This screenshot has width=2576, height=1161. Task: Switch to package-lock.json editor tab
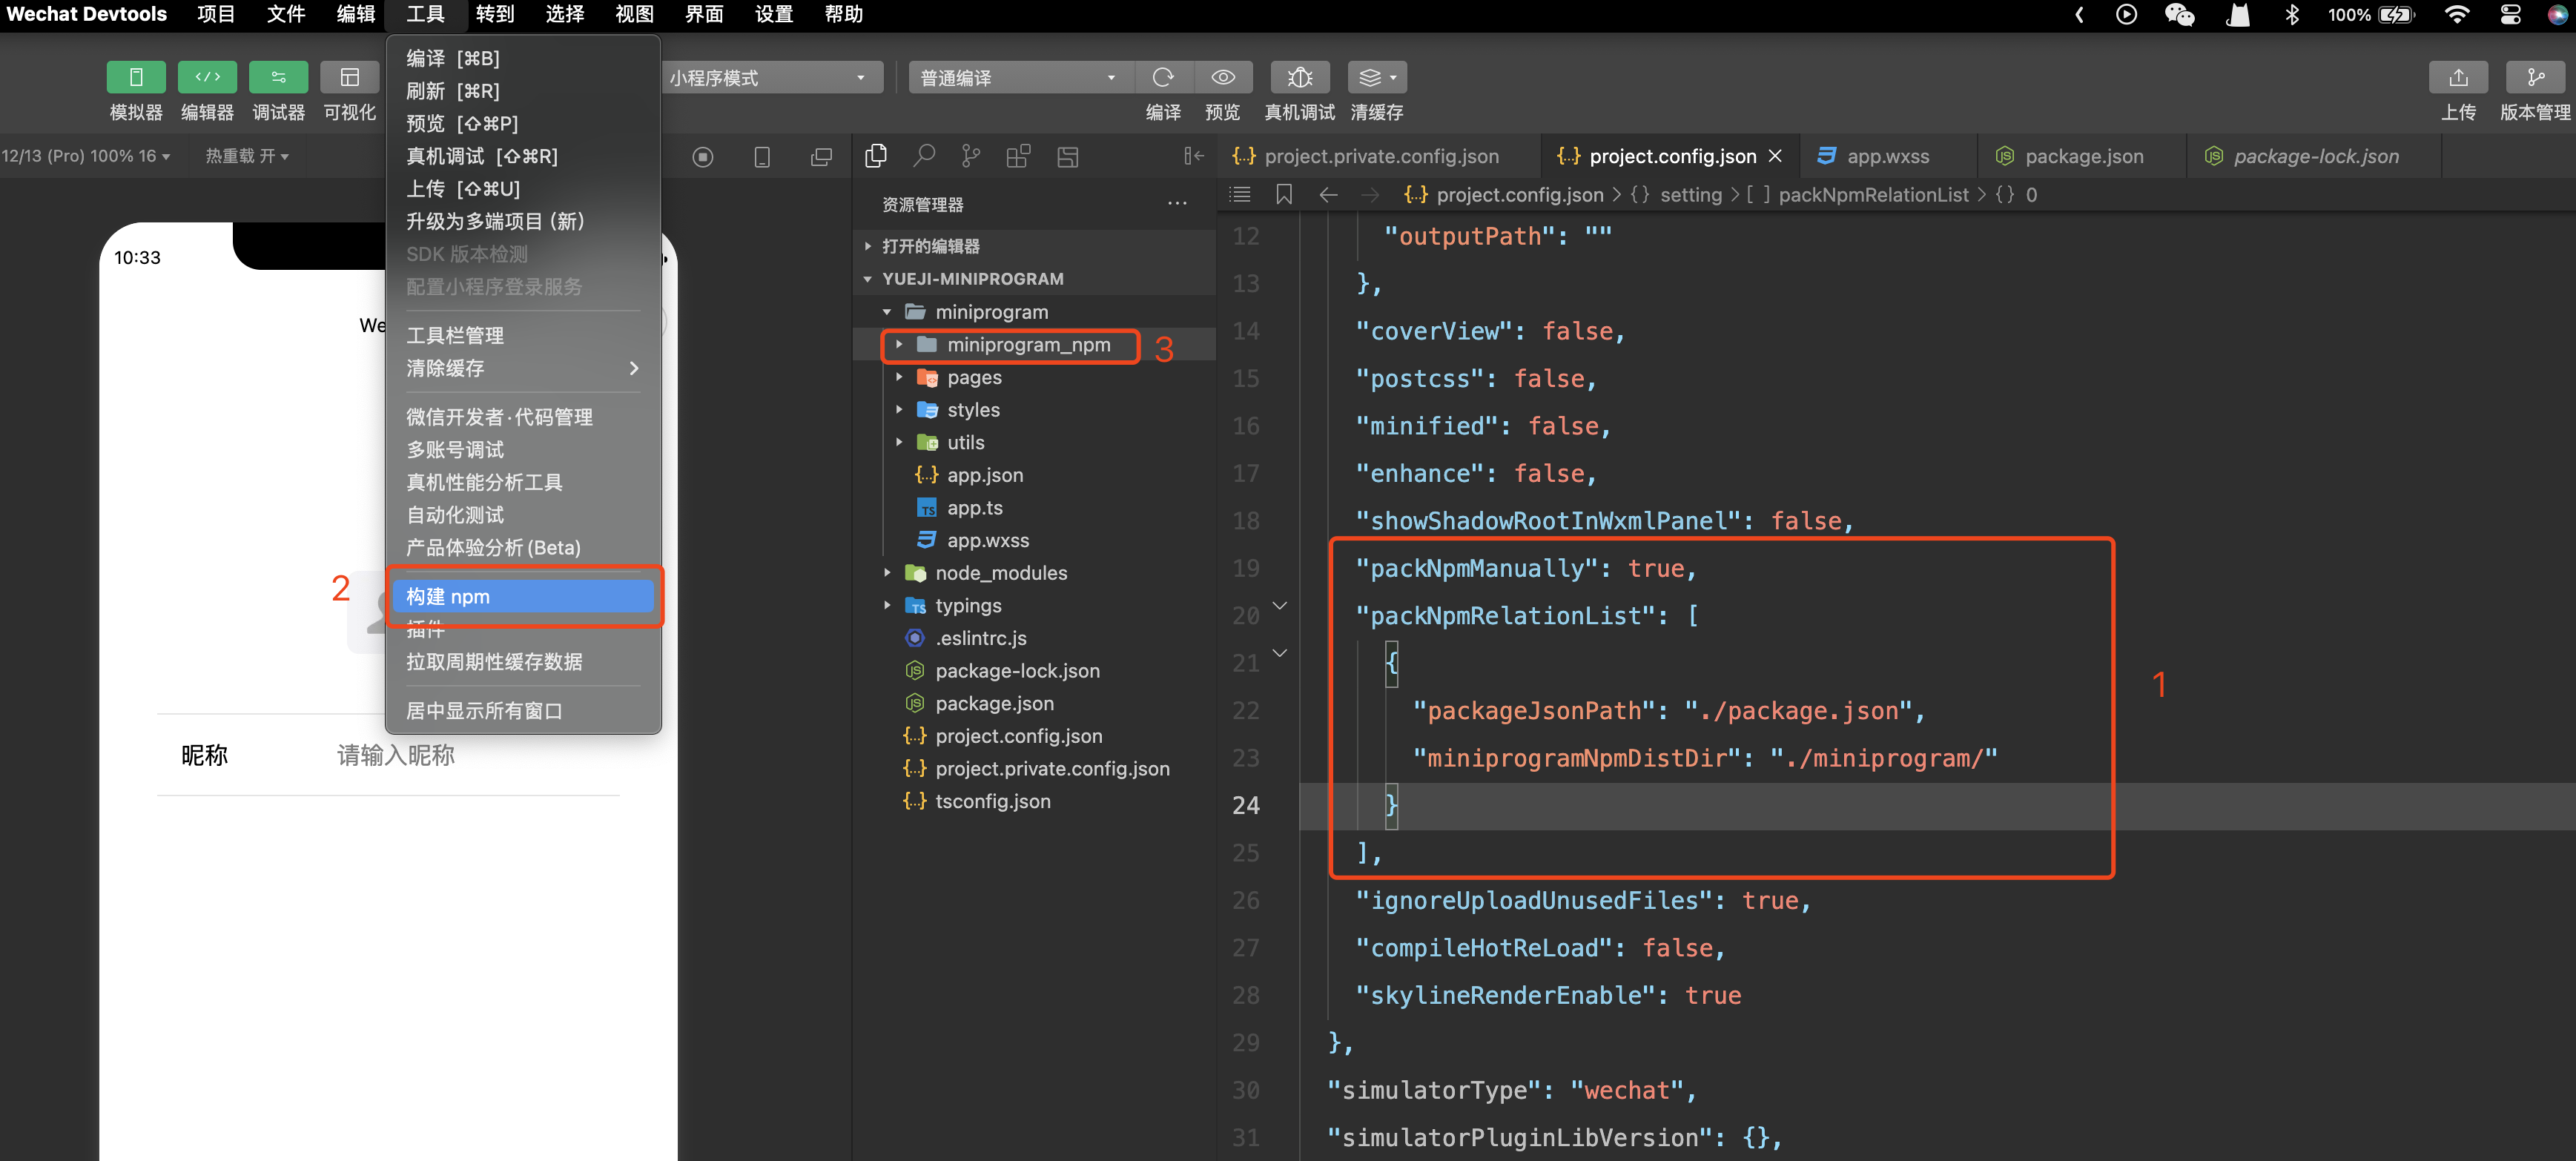pos(2315,156)
